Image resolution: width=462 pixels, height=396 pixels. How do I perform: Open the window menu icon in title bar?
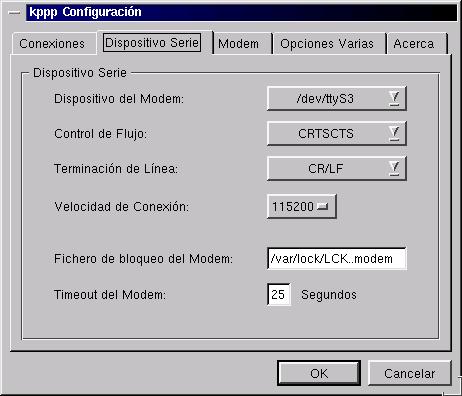pyautogui.click(x=14, y=12)
